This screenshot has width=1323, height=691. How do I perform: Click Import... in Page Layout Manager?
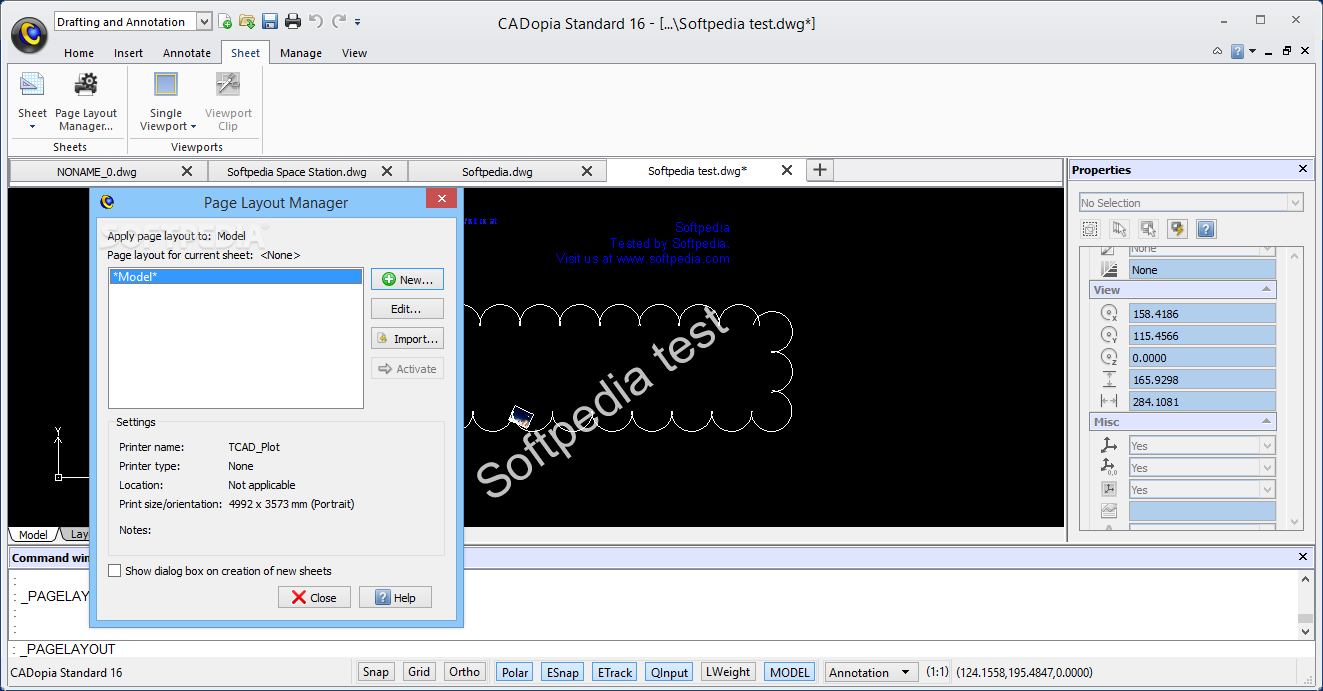pyautogui.click(x=407, y=339)
